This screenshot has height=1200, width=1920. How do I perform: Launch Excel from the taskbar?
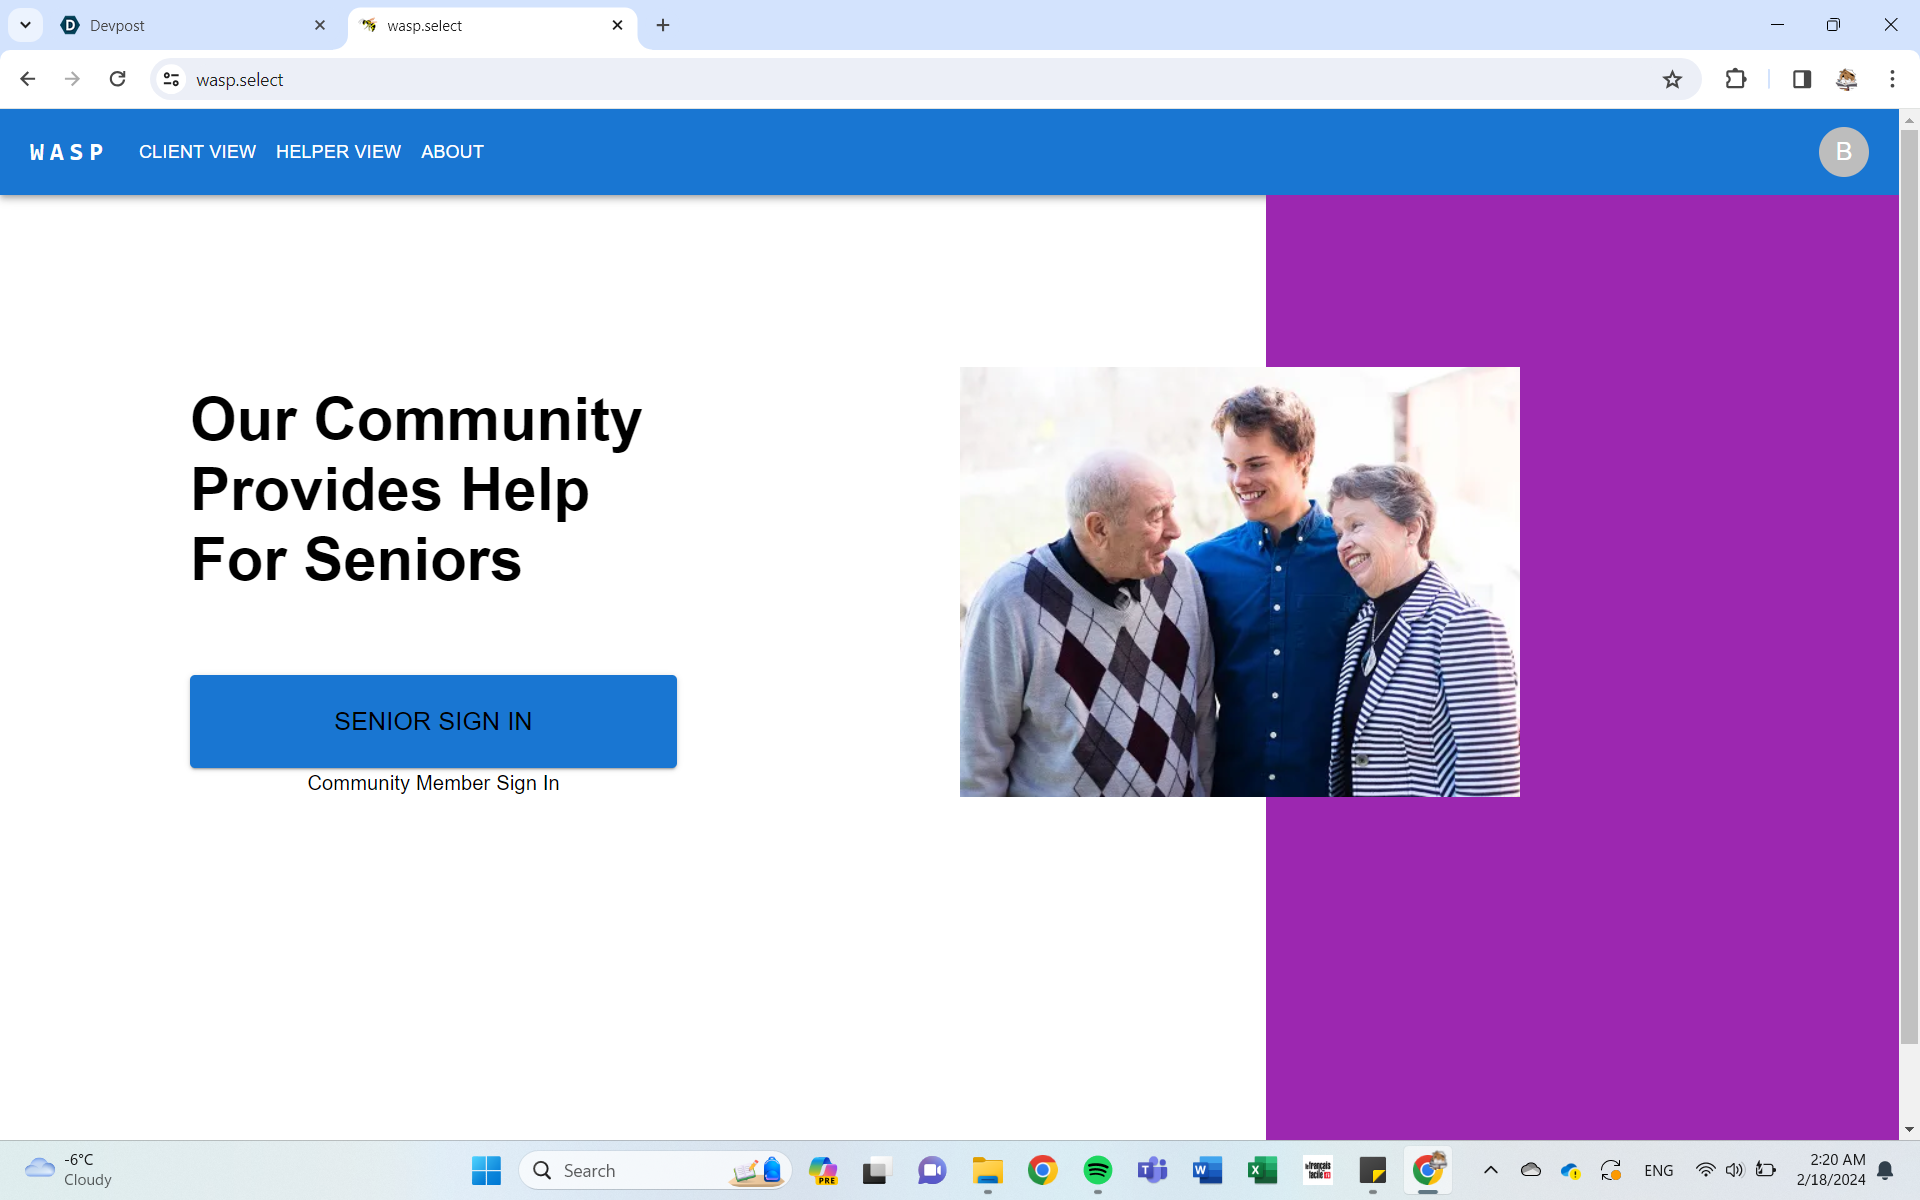tap(1262, 1170)
